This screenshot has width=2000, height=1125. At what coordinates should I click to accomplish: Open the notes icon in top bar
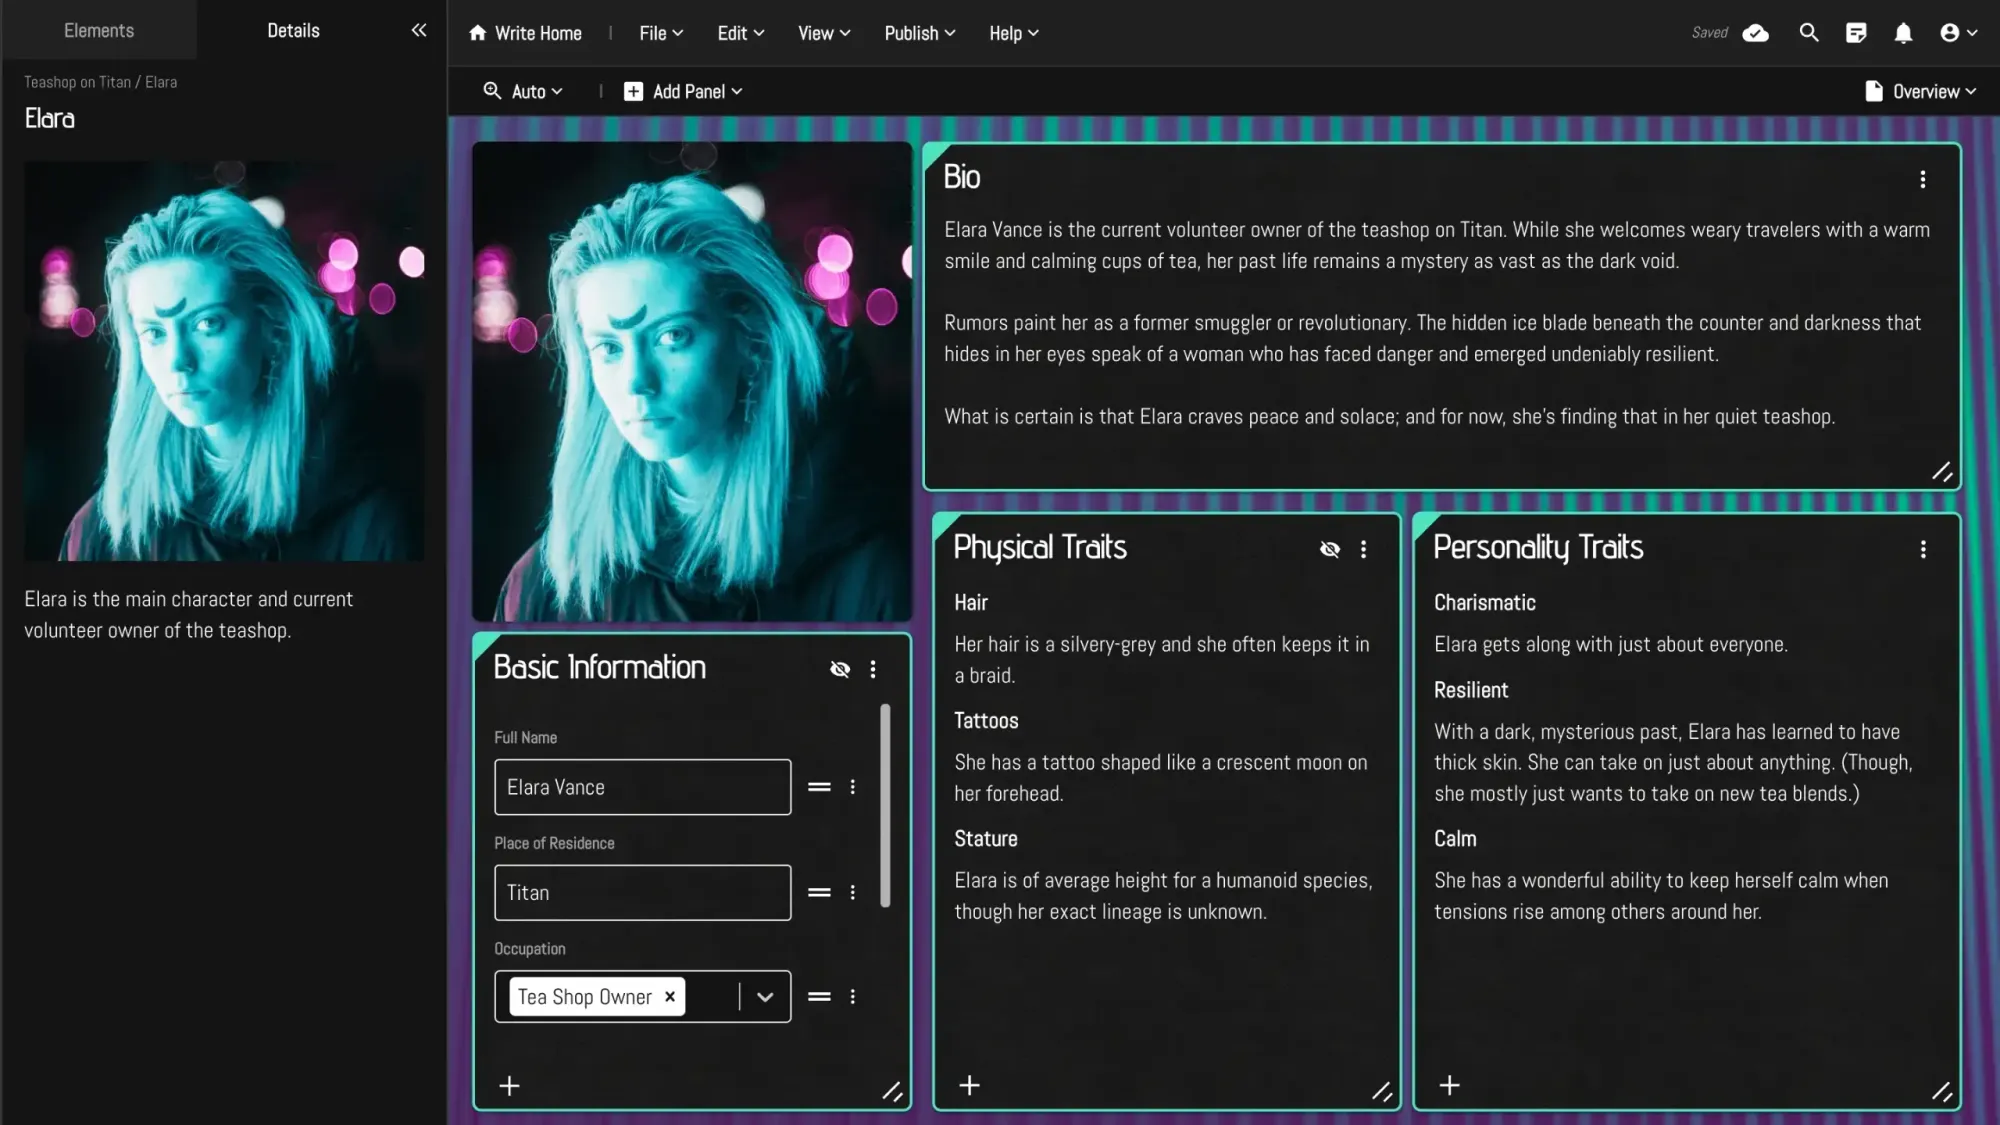(x=1856, y=33)
